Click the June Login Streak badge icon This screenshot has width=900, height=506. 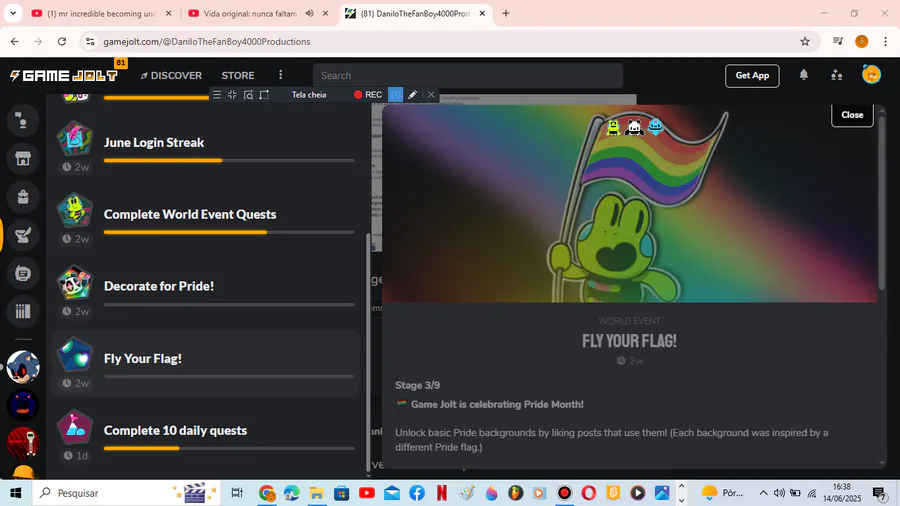tap(75, 138)
